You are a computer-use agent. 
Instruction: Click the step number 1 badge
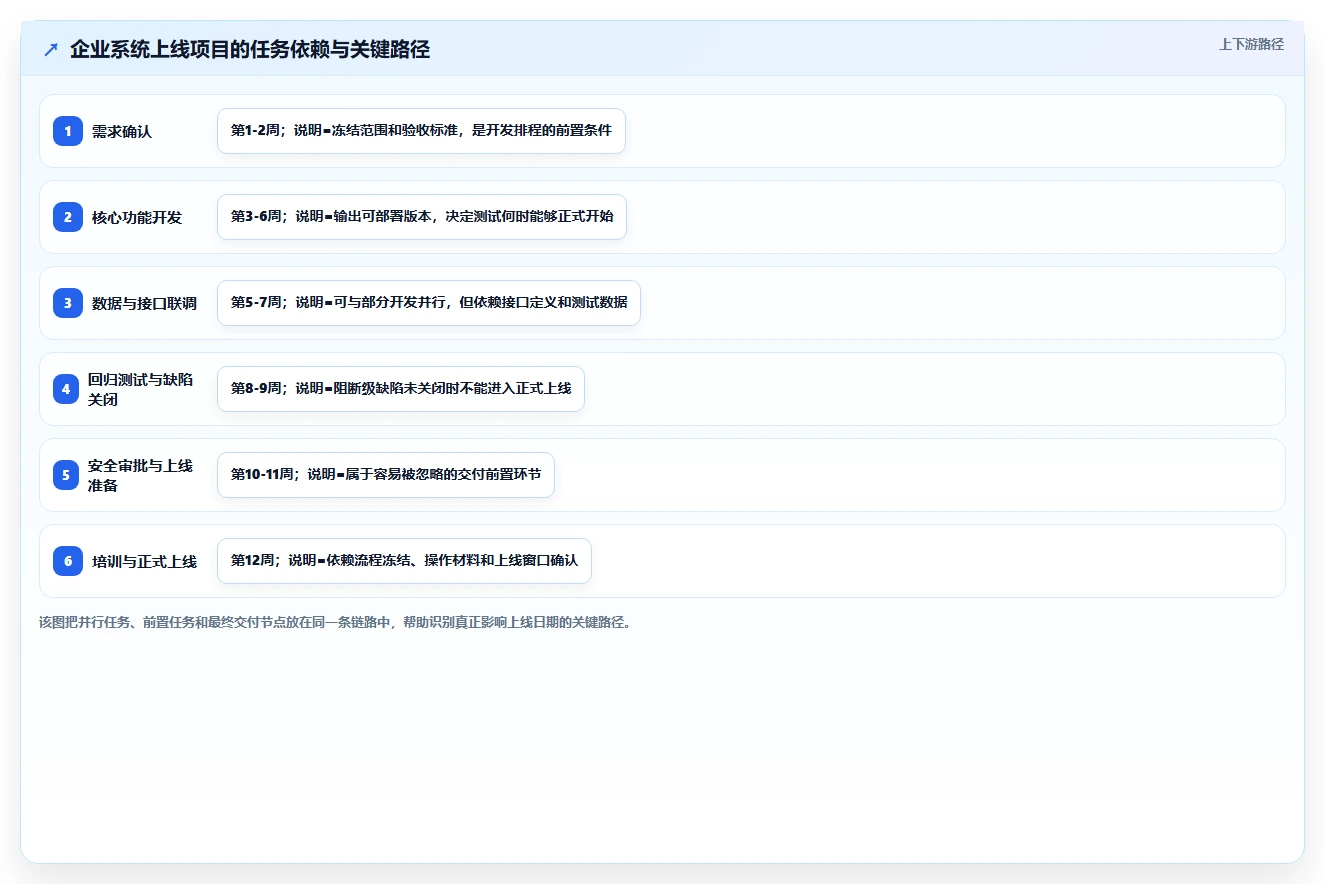point(68,131)
